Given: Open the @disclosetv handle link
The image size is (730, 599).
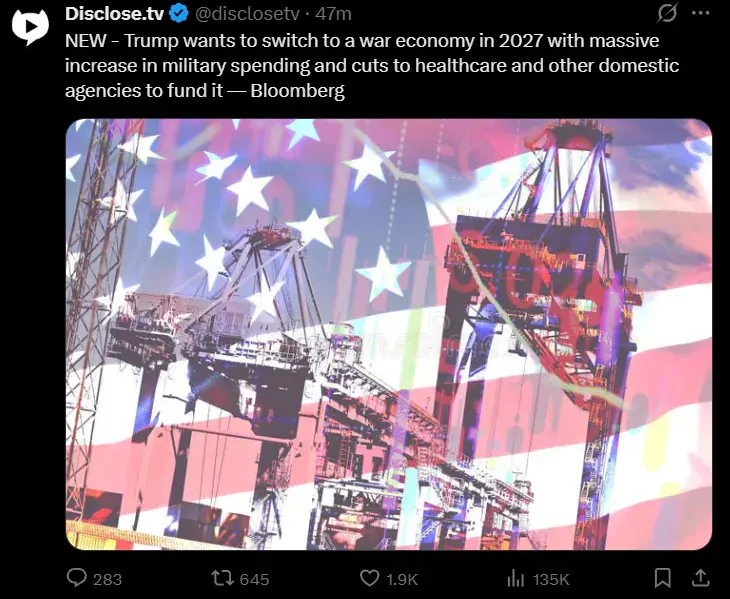Looking at the screenshot, I should [247, 14].
